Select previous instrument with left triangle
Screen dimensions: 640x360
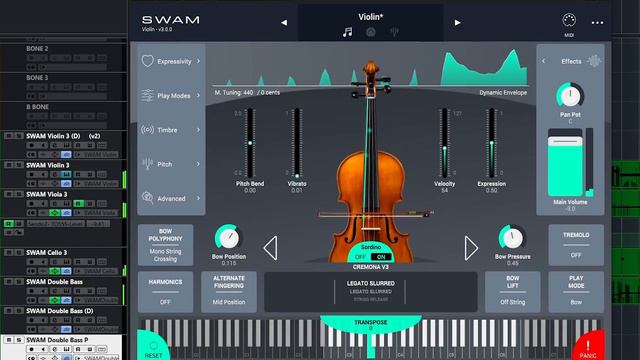[271, 248]
